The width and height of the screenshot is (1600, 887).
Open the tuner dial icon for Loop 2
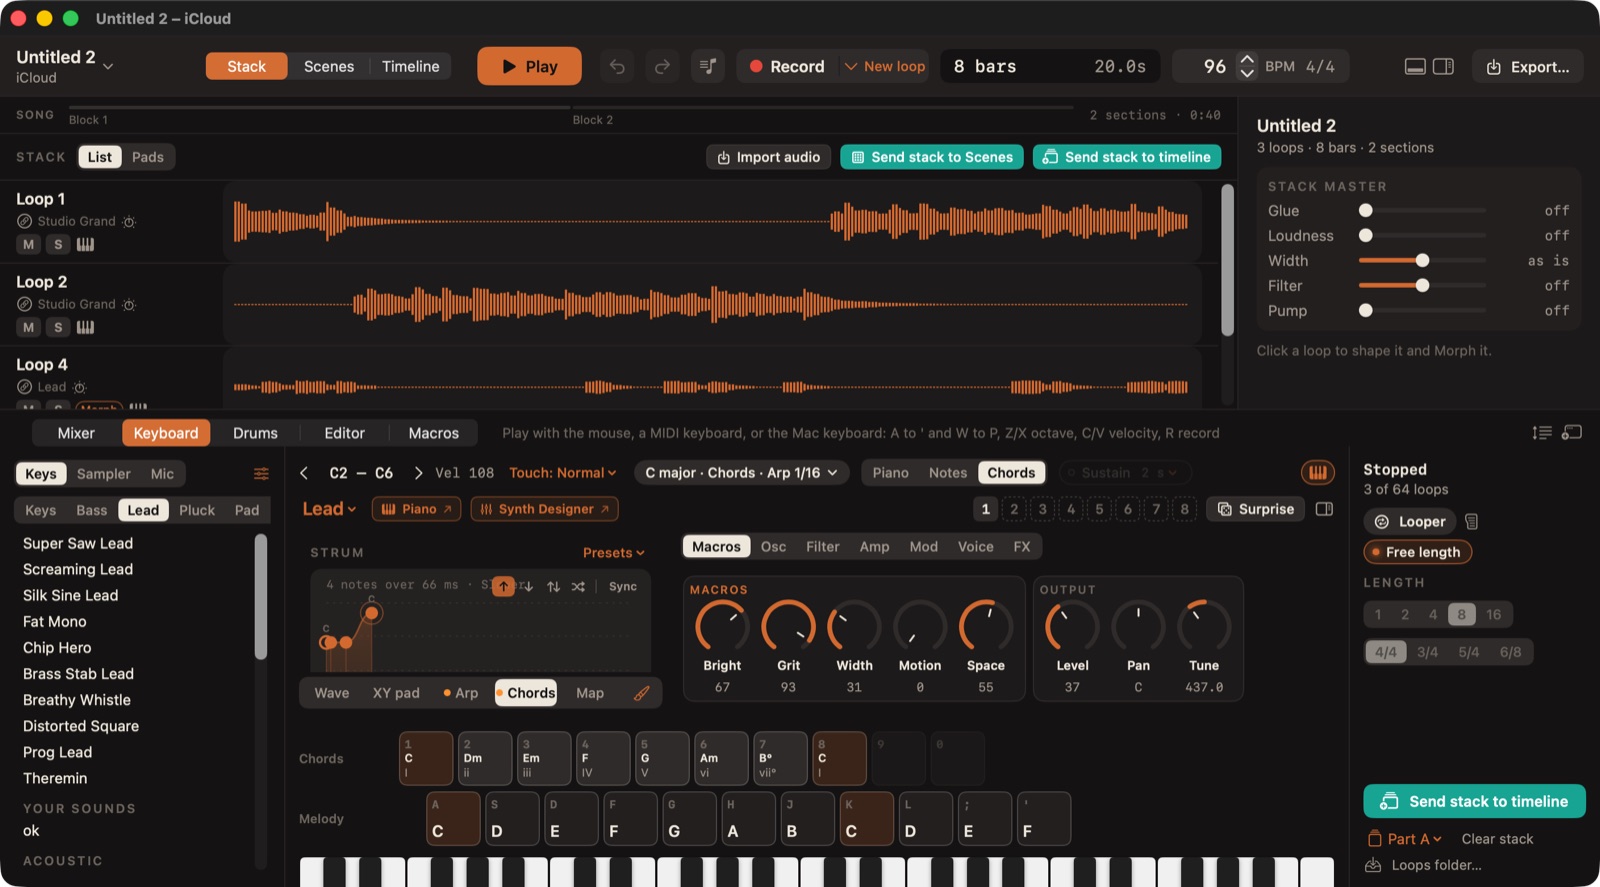(x=129, y=304)
